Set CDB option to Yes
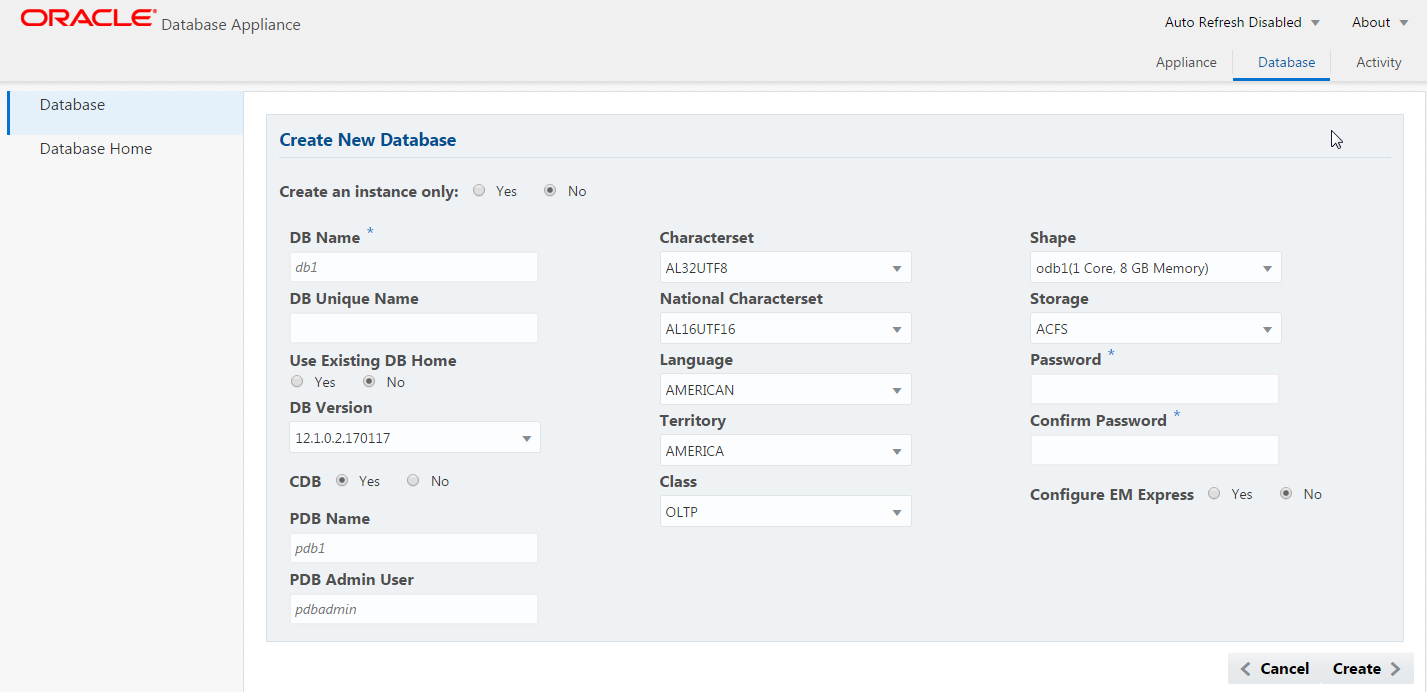 [x=342, y=481]
